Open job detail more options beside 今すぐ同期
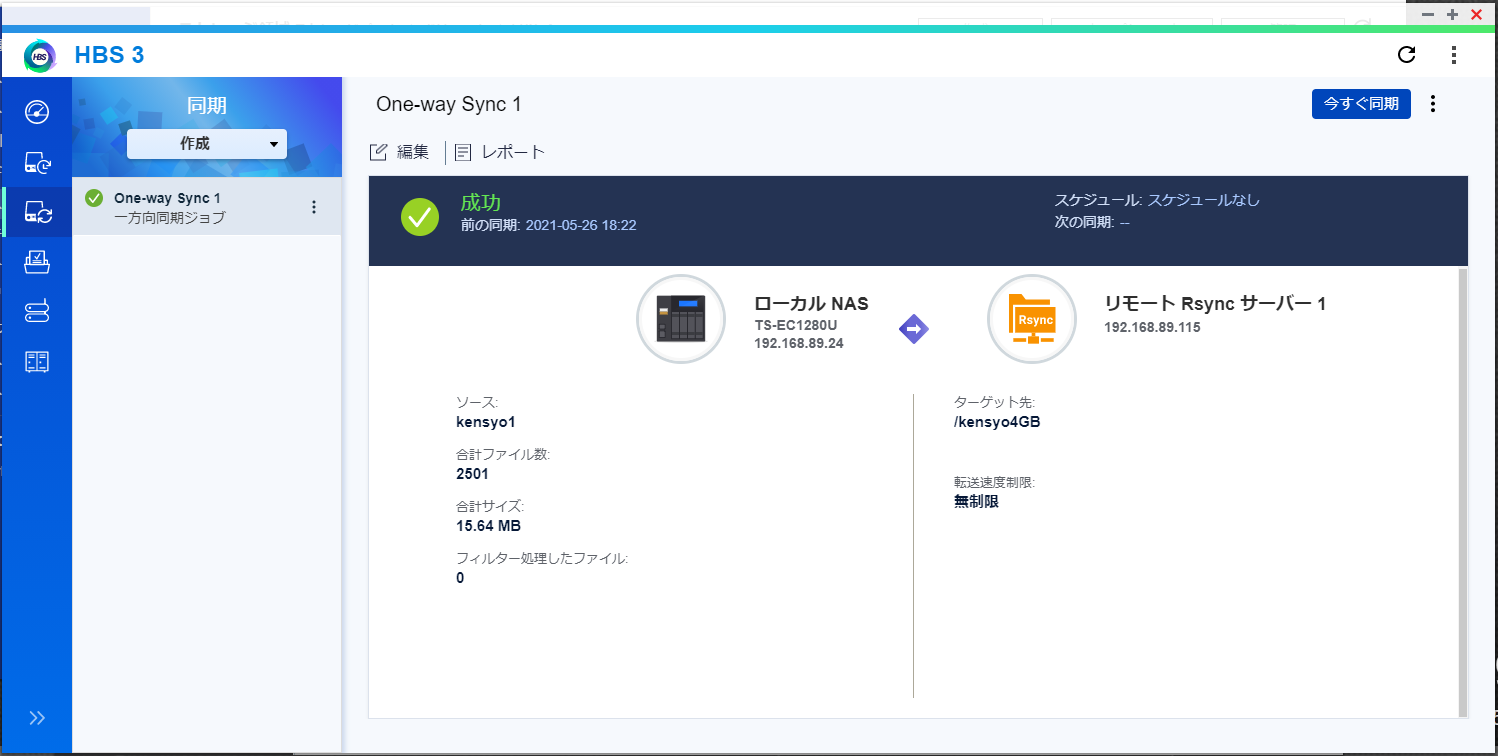This screenshot has height=756, width=1498. [x=1433, y=104]
